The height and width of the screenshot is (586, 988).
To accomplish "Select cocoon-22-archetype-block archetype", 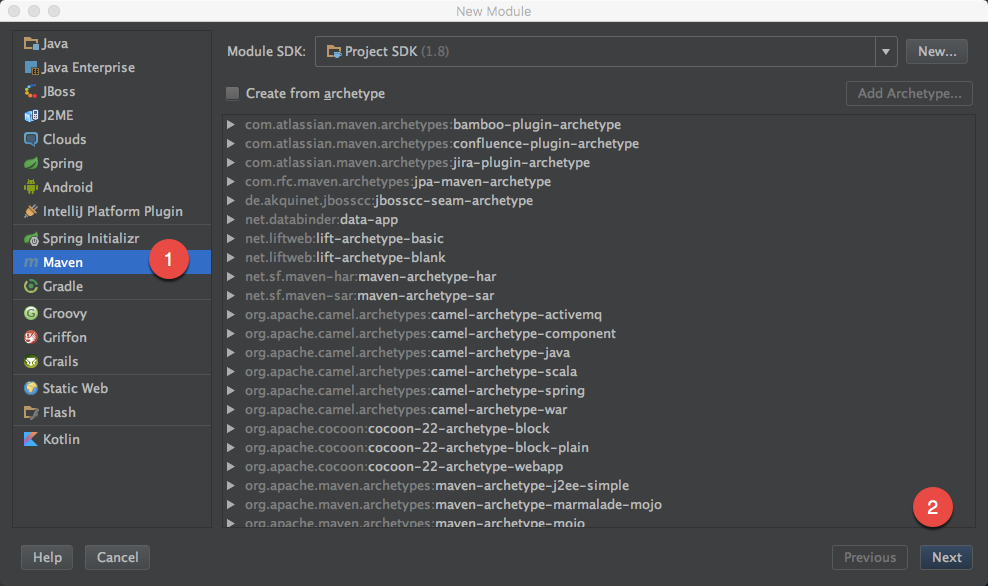I will 397,428.
